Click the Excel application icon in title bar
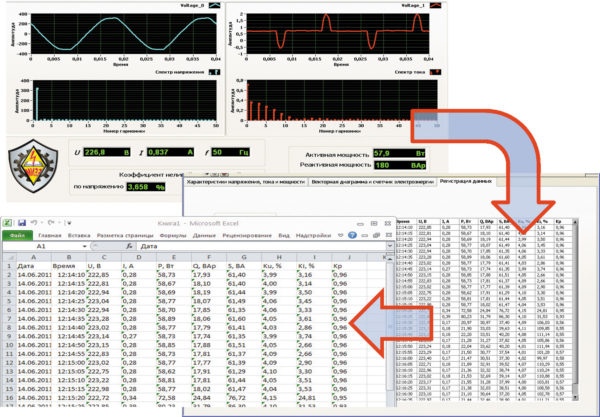The width and height of the screenshot is (600, 417). point(7,223)
